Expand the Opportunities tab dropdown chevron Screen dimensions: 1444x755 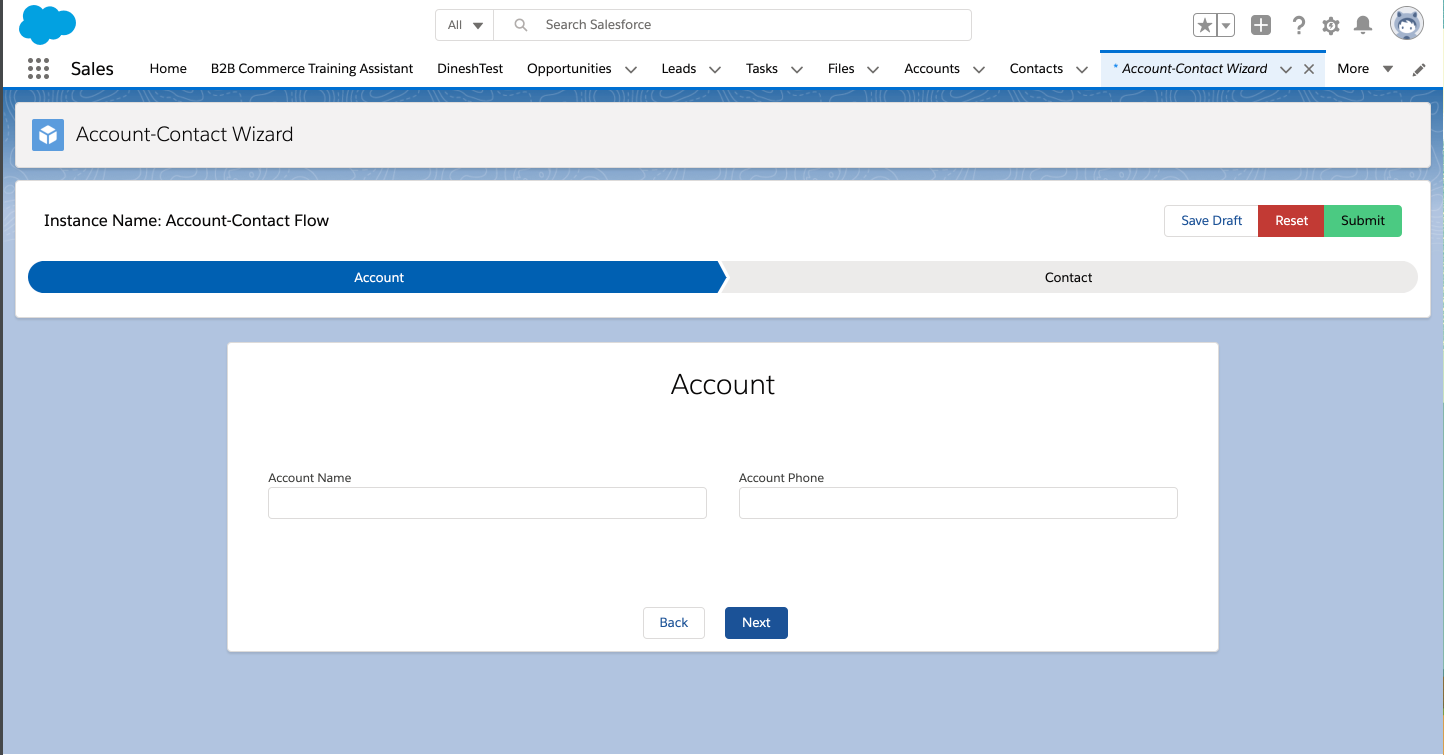tap(631, 70)
